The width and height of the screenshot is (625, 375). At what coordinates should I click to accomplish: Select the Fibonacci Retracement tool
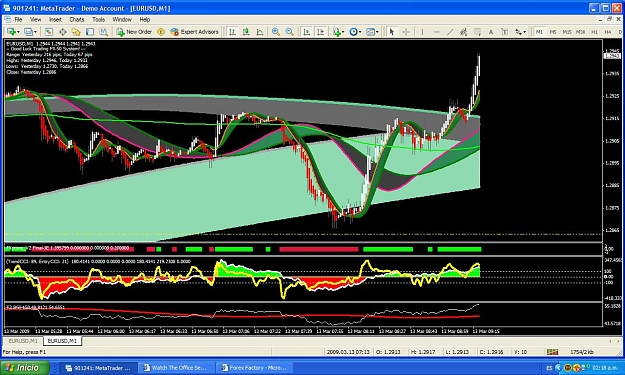click(477, 32)
